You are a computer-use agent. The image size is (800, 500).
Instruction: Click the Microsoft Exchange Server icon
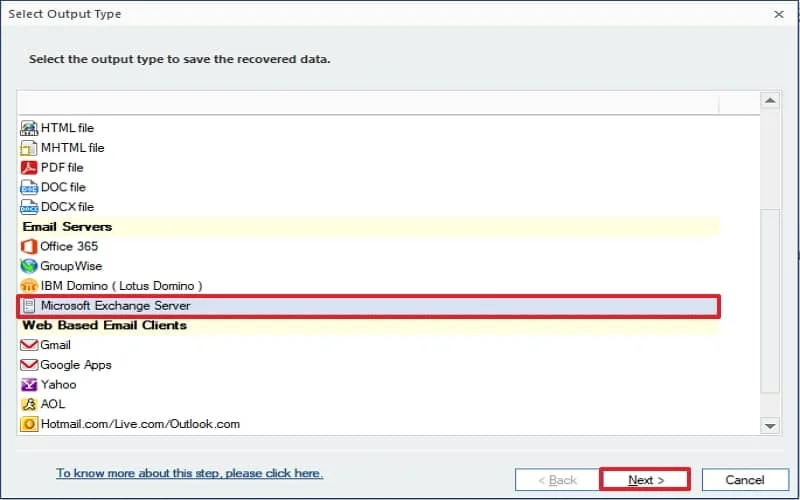point(29,306)
